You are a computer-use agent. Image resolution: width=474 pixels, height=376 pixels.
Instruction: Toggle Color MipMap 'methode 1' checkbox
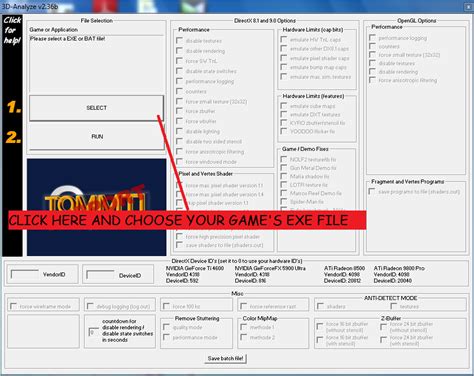tap(244, 327)
